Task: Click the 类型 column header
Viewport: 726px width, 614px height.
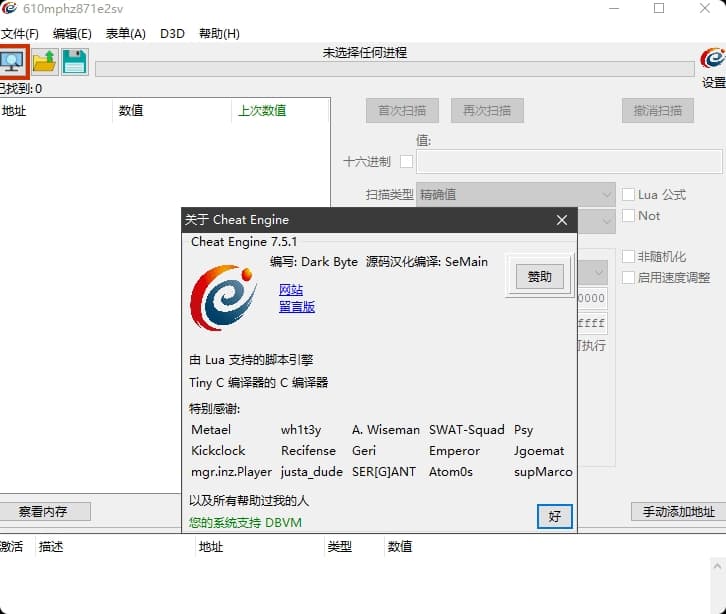Action: (x=339, y=547)
